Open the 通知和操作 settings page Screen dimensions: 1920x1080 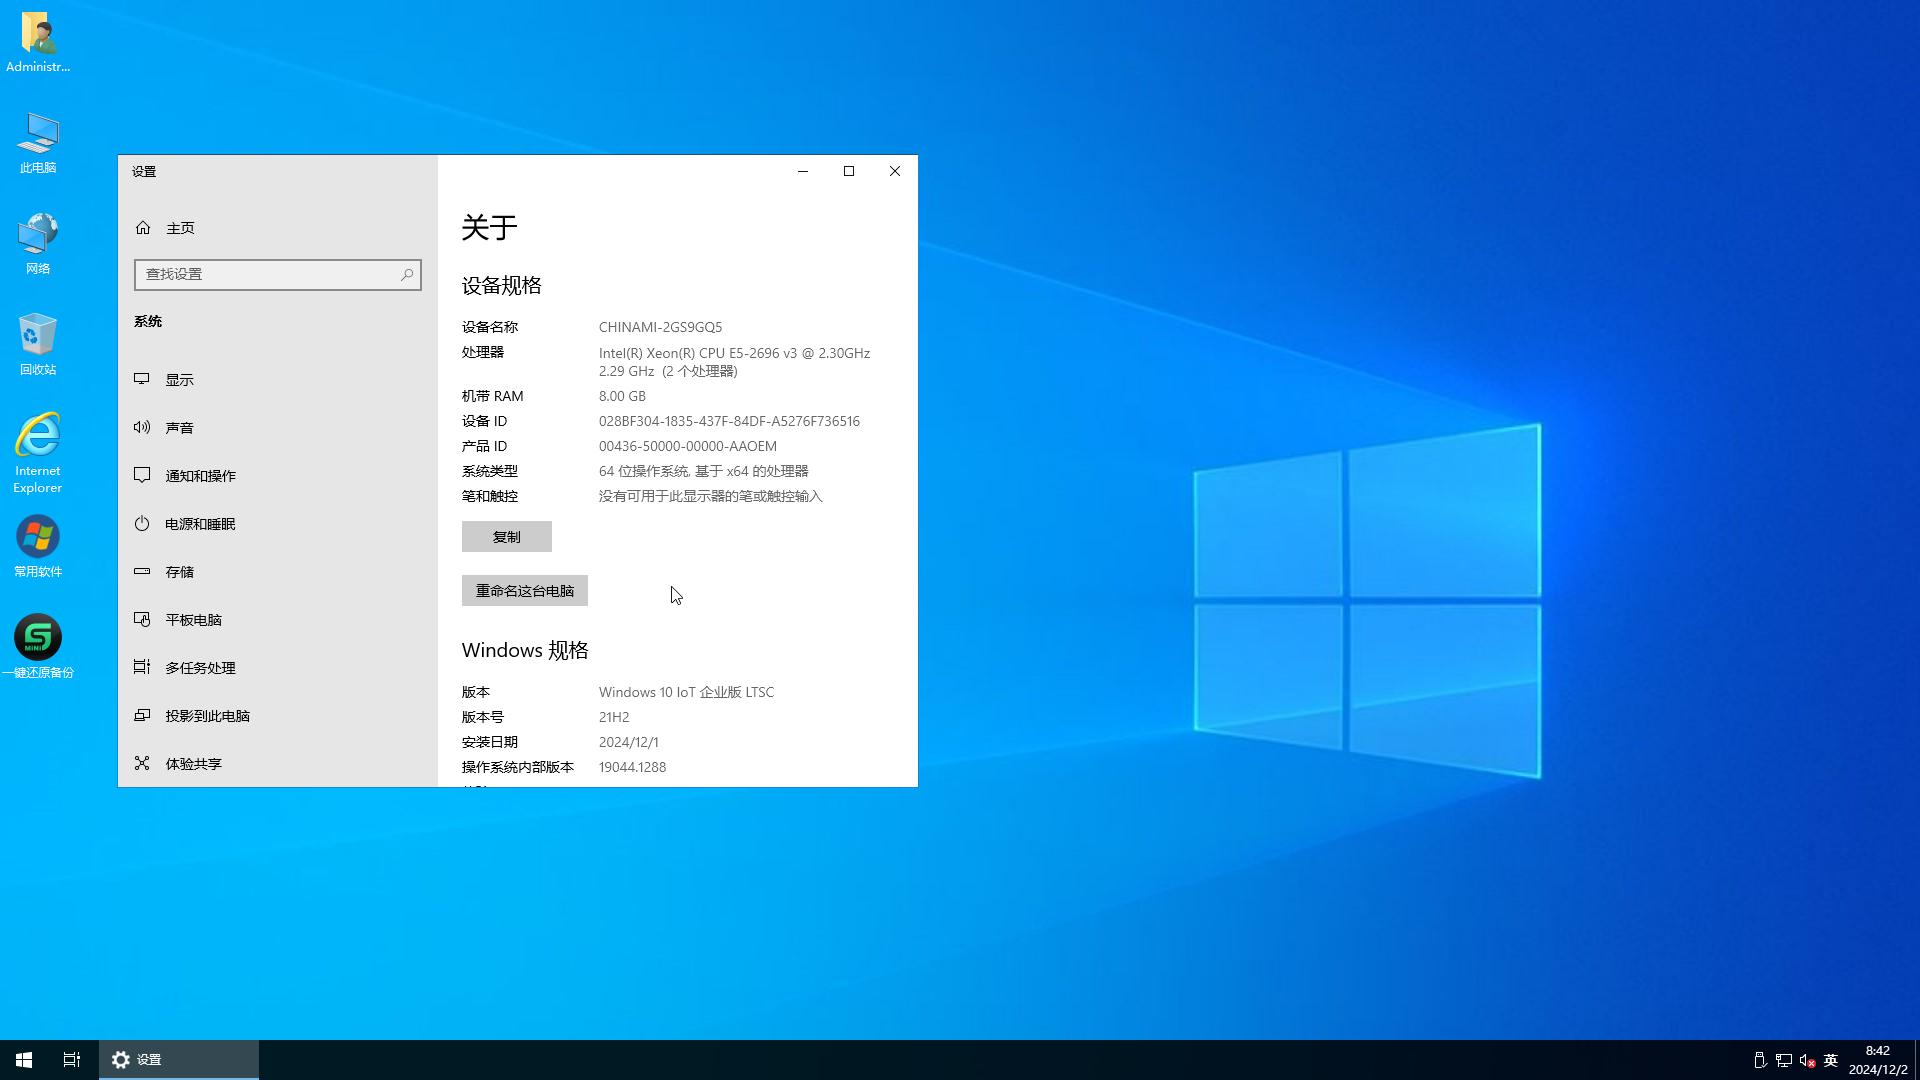click(x=278, y=476)
